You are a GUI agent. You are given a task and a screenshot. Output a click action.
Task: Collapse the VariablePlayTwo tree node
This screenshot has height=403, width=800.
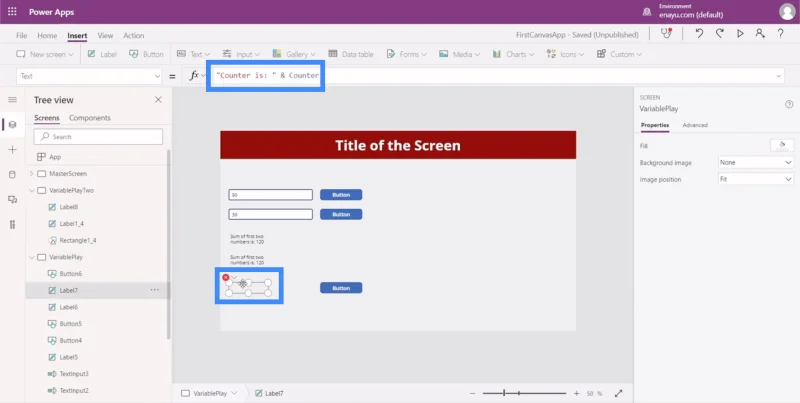coord(31,190)
